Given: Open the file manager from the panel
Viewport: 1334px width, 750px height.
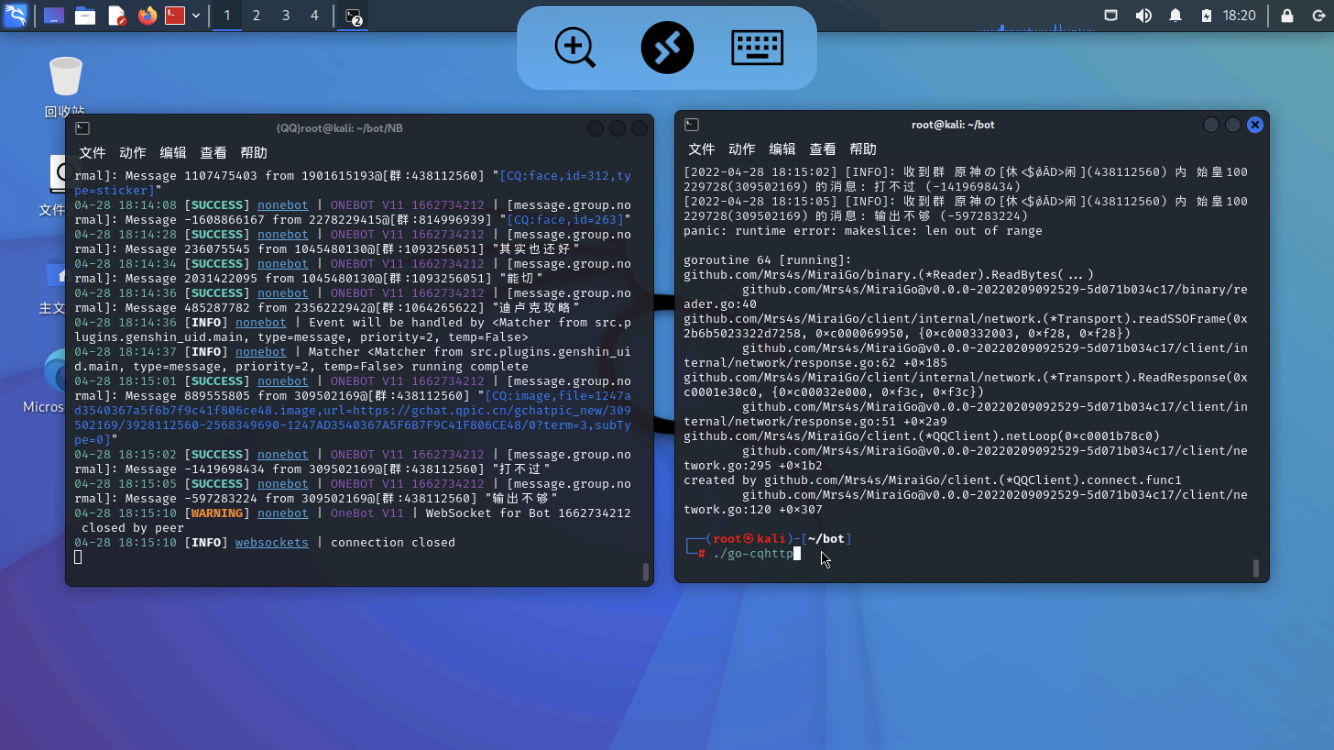Looking at the screenshot, I should click(x=85, y=16).
